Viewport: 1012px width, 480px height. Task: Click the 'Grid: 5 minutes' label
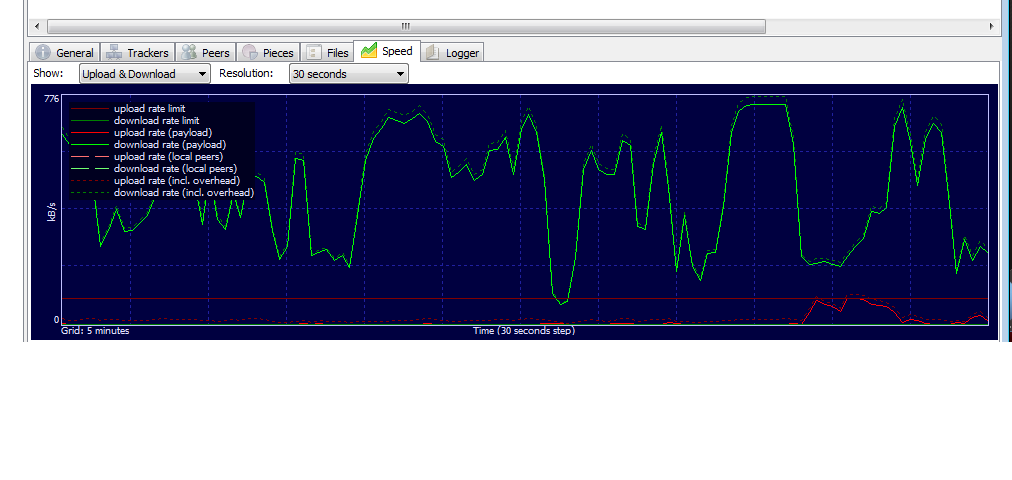tap(95, 330)
